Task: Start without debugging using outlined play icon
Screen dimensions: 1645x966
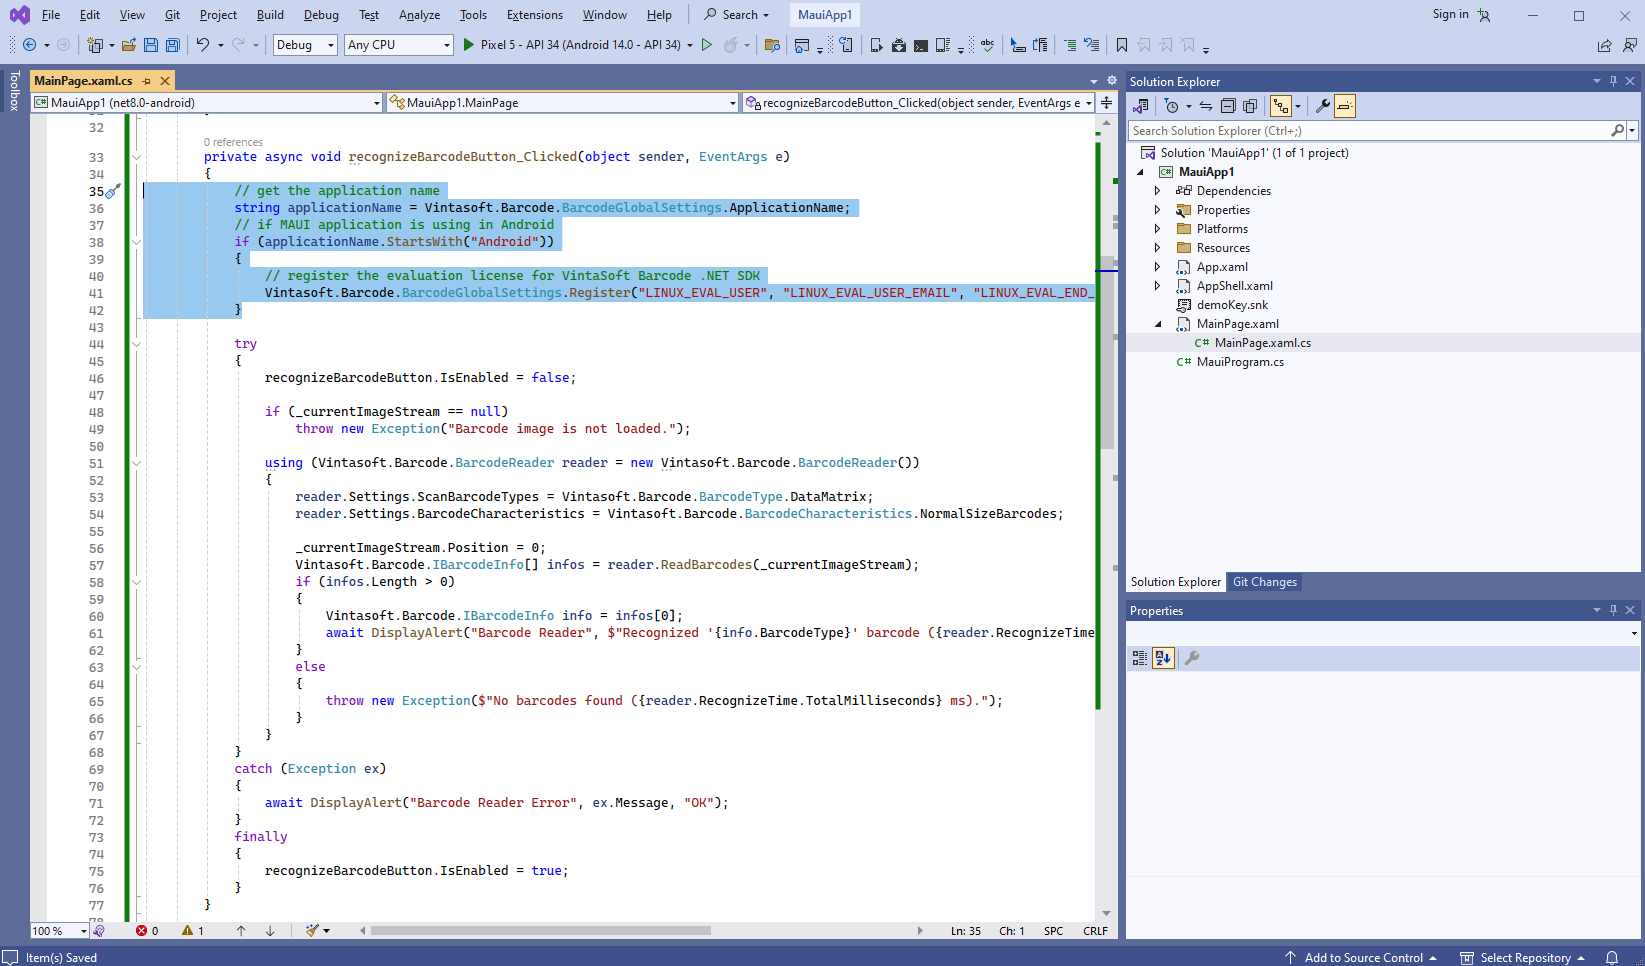Action: pos(707,45)
